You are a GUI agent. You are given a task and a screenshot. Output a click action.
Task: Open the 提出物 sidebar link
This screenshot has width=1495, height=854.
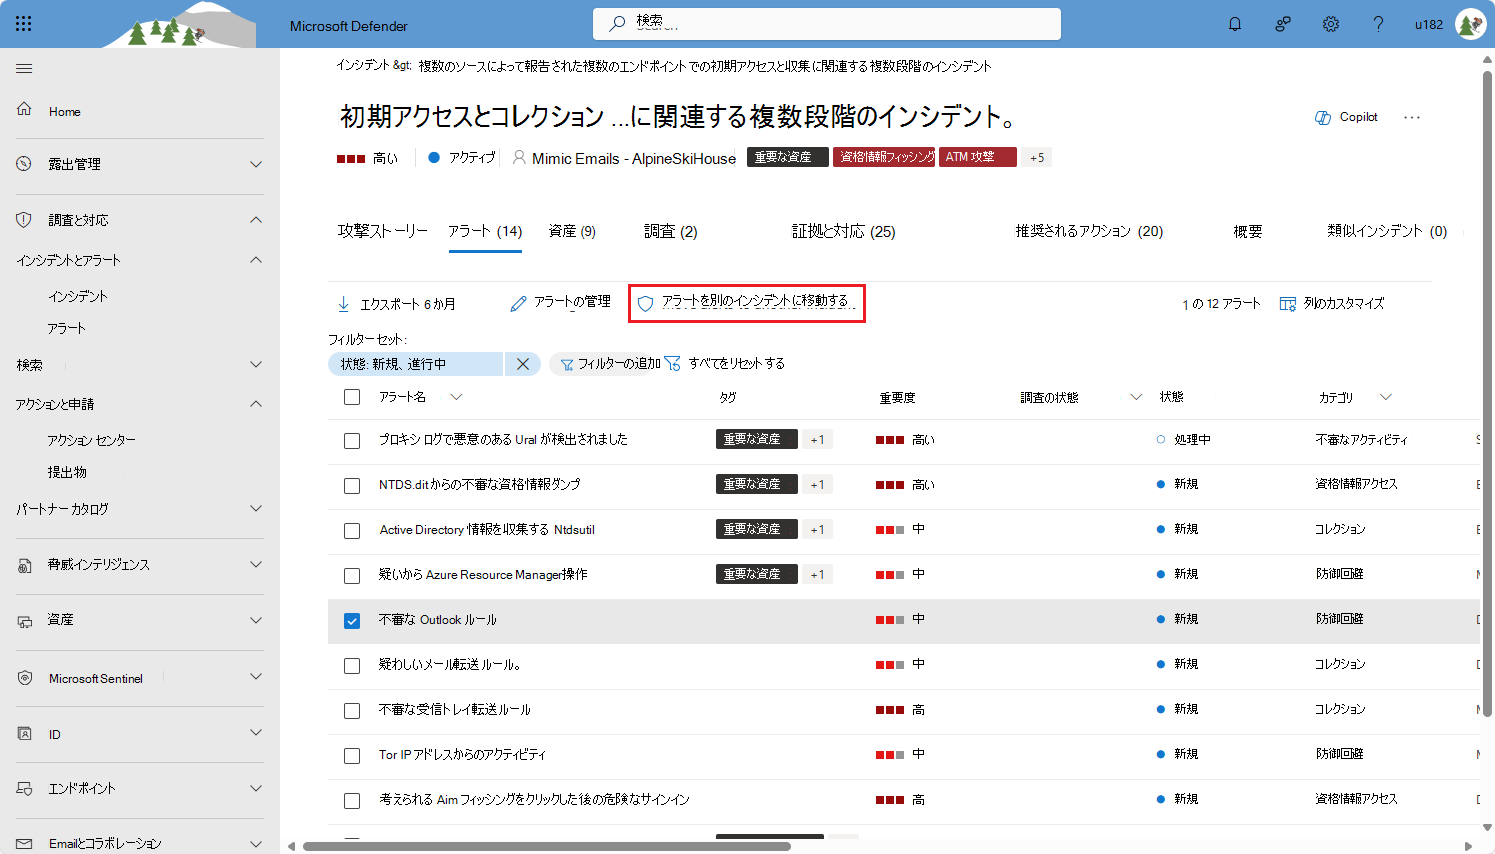tap(67, 472)
